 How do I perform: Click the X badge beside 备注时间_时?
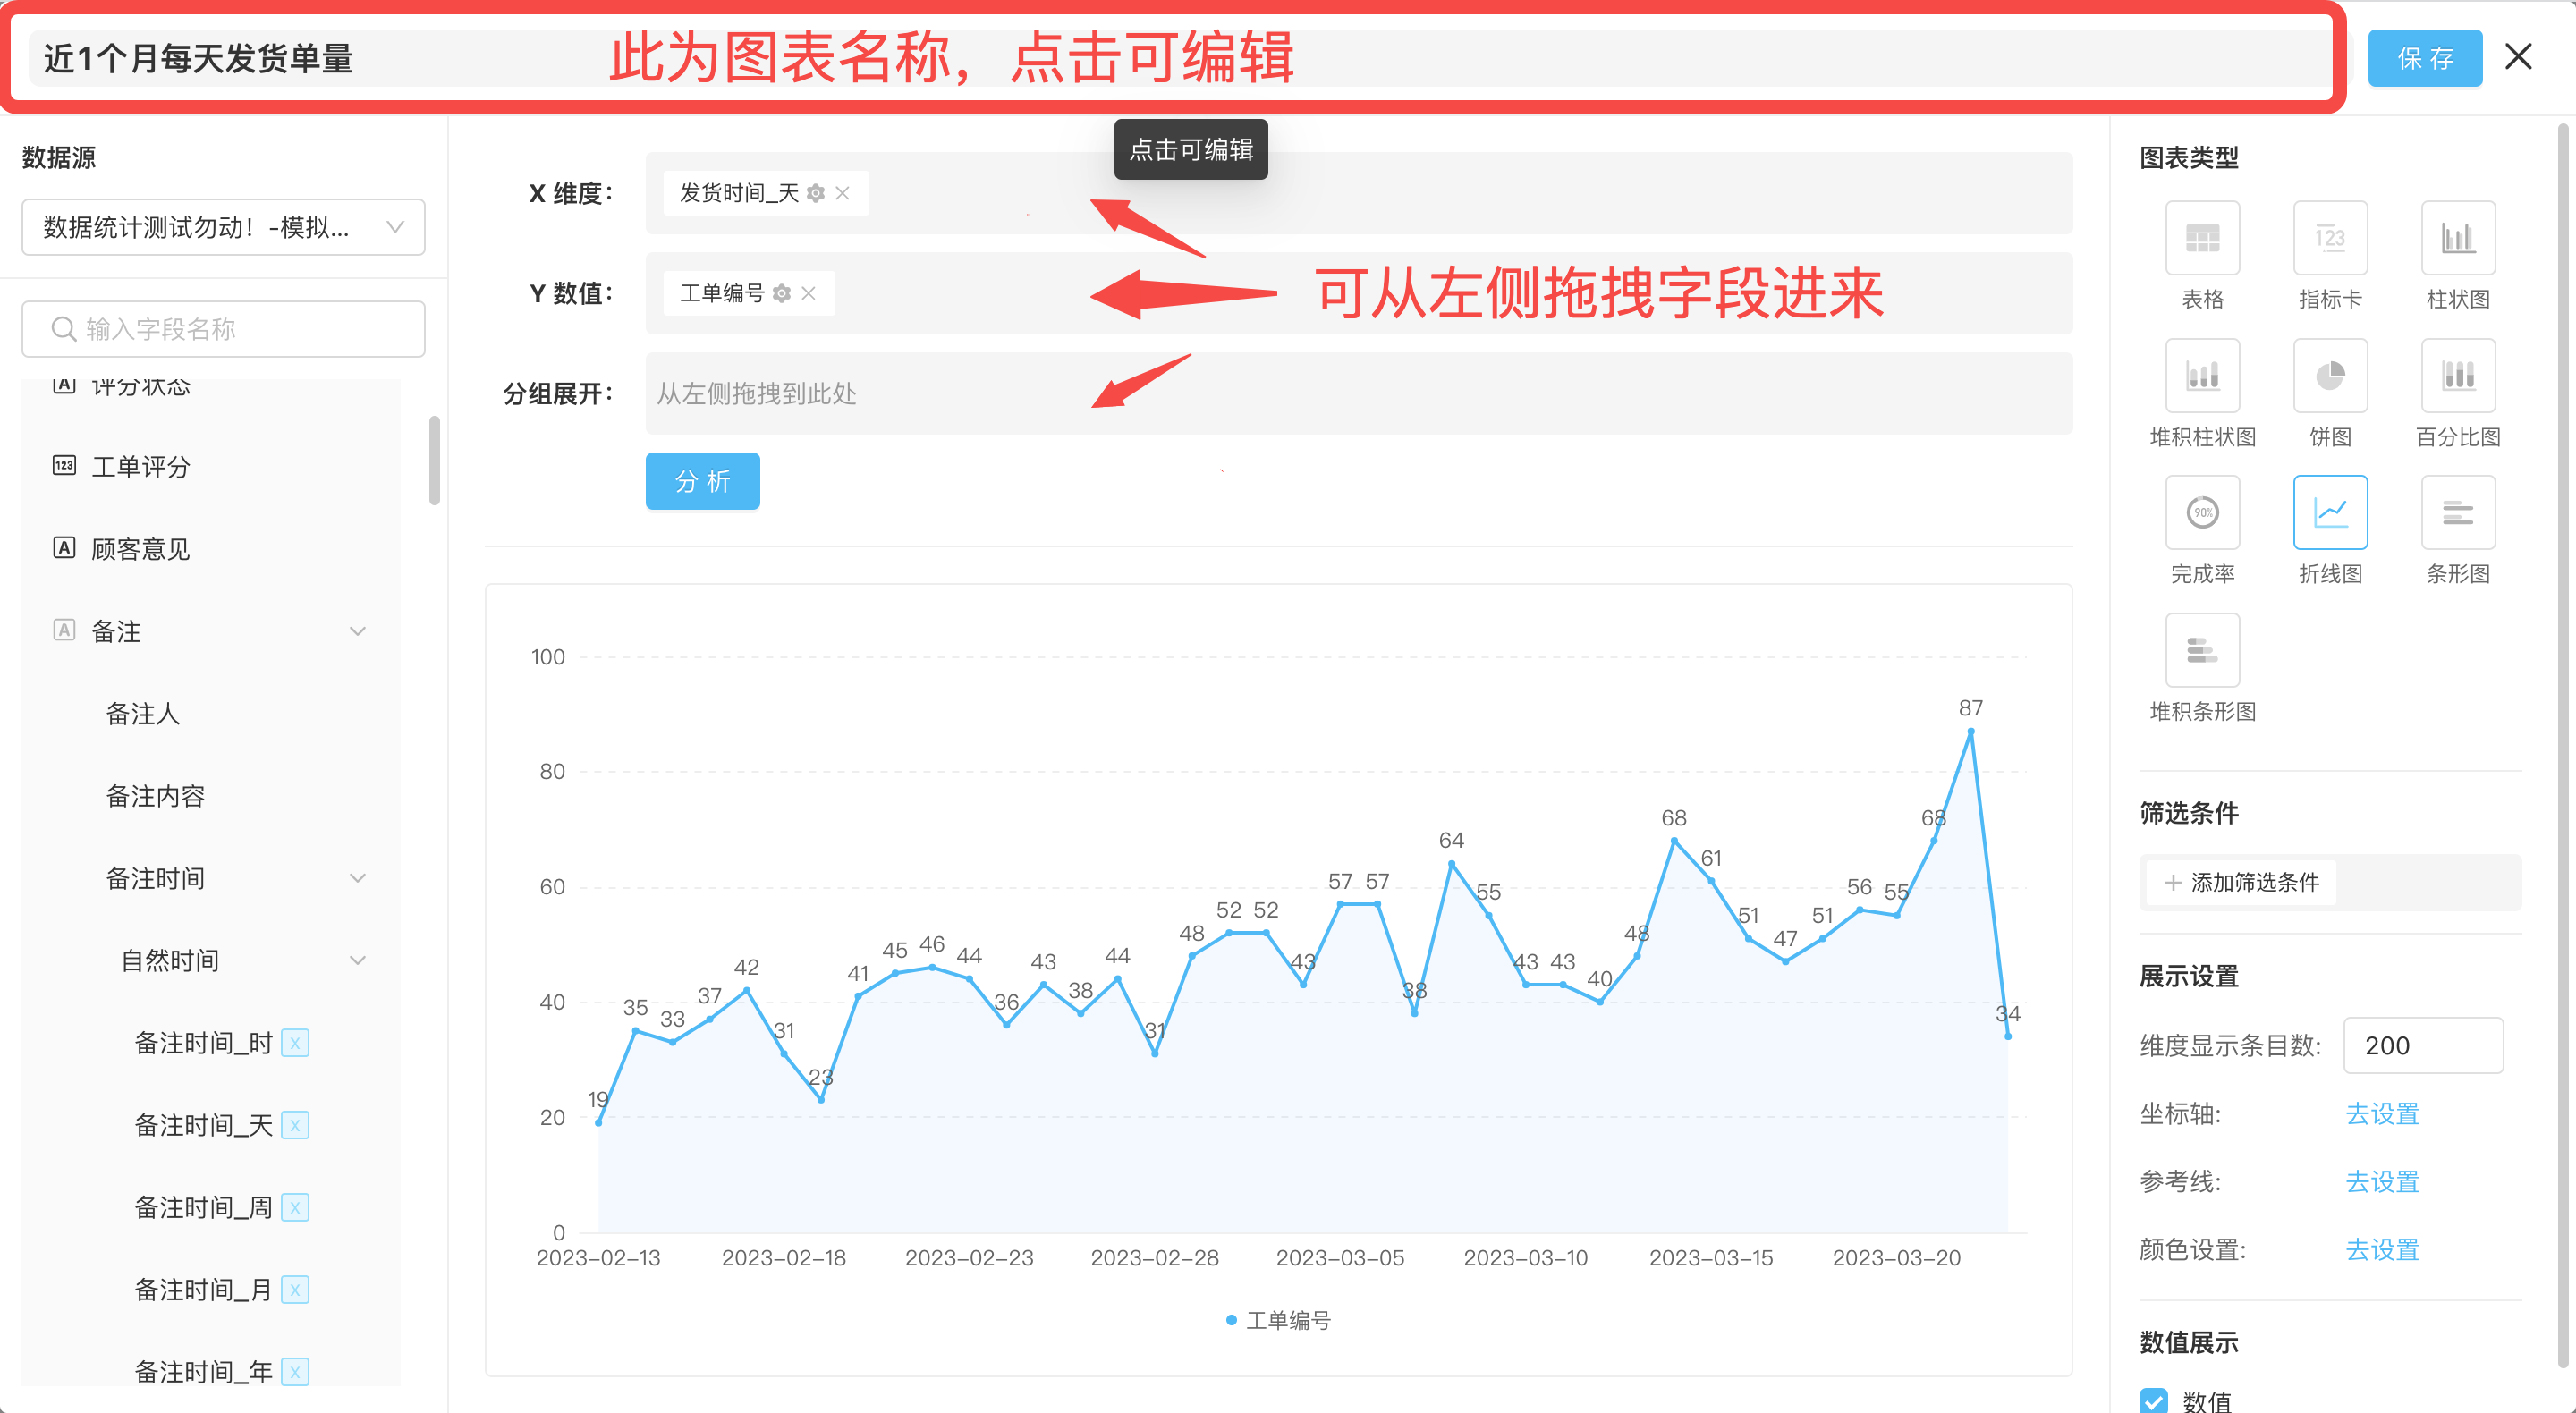click(295, 1043)
